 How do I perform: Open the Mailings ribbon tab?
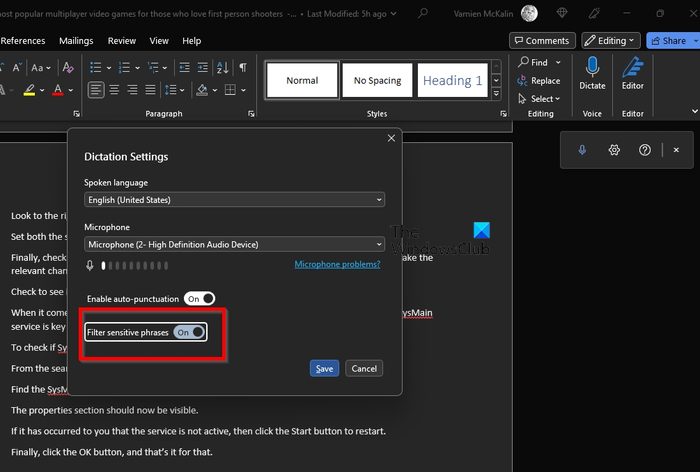[75, 41]
